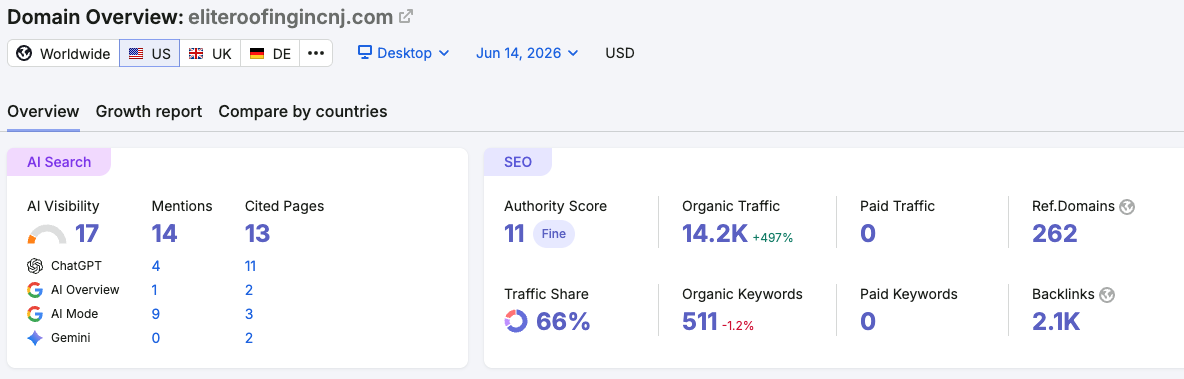The image size is (1184, 379).
Task: Select the Overview tab
Action: point(43,112)
